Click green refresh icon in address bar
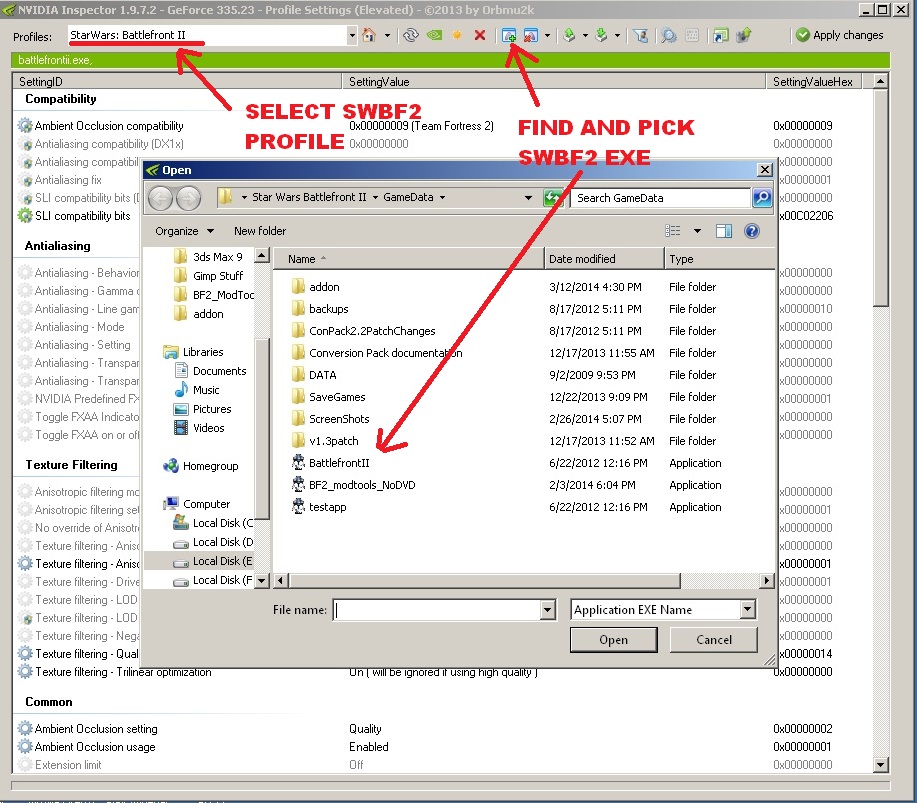 [553, 198]
